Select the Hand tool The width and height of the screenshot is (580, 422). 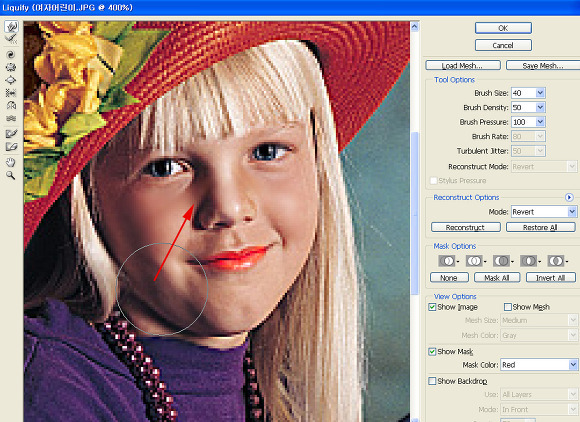[11, 162]
